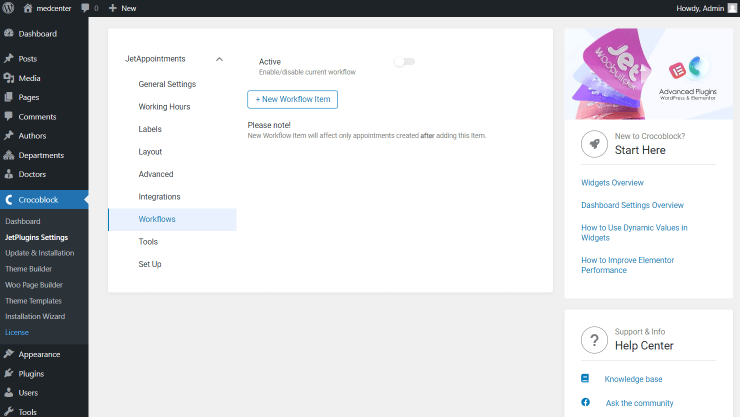
Task: Click the rocket Start Here icon
Action: point(594,144)
